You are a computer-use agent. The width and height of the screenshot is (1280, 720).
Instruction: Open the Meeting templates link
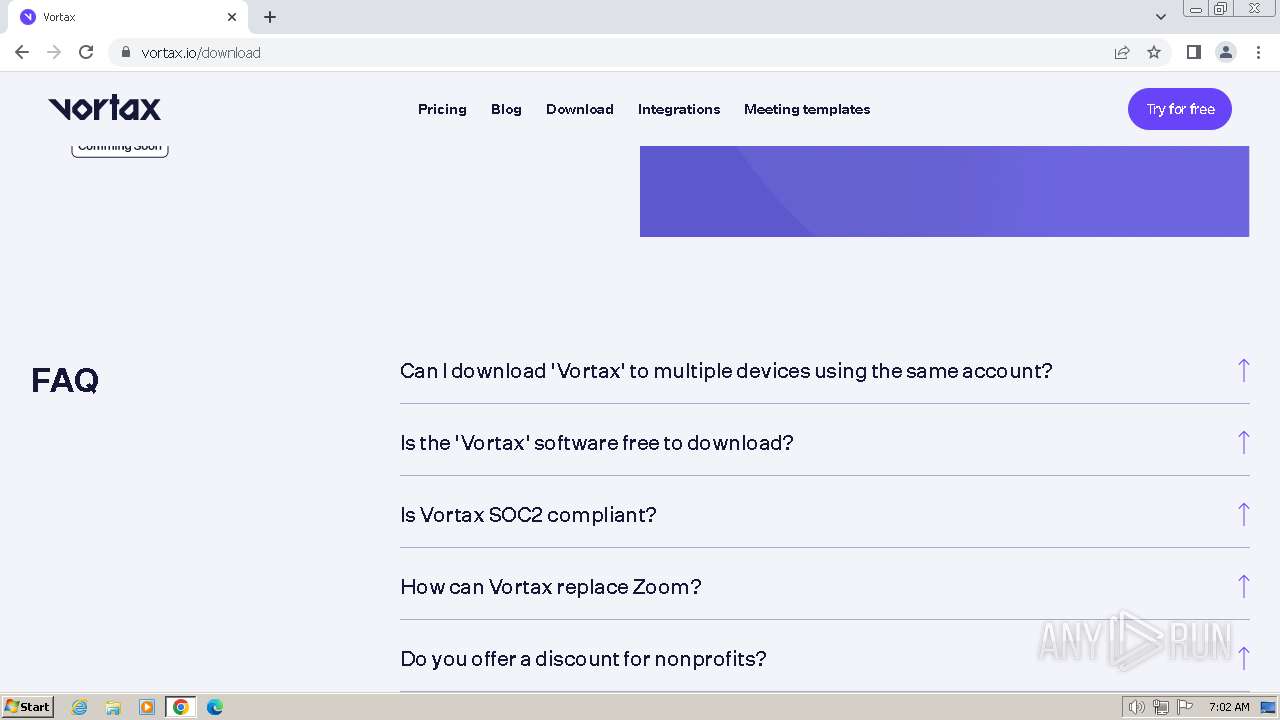tap(807, 109)
